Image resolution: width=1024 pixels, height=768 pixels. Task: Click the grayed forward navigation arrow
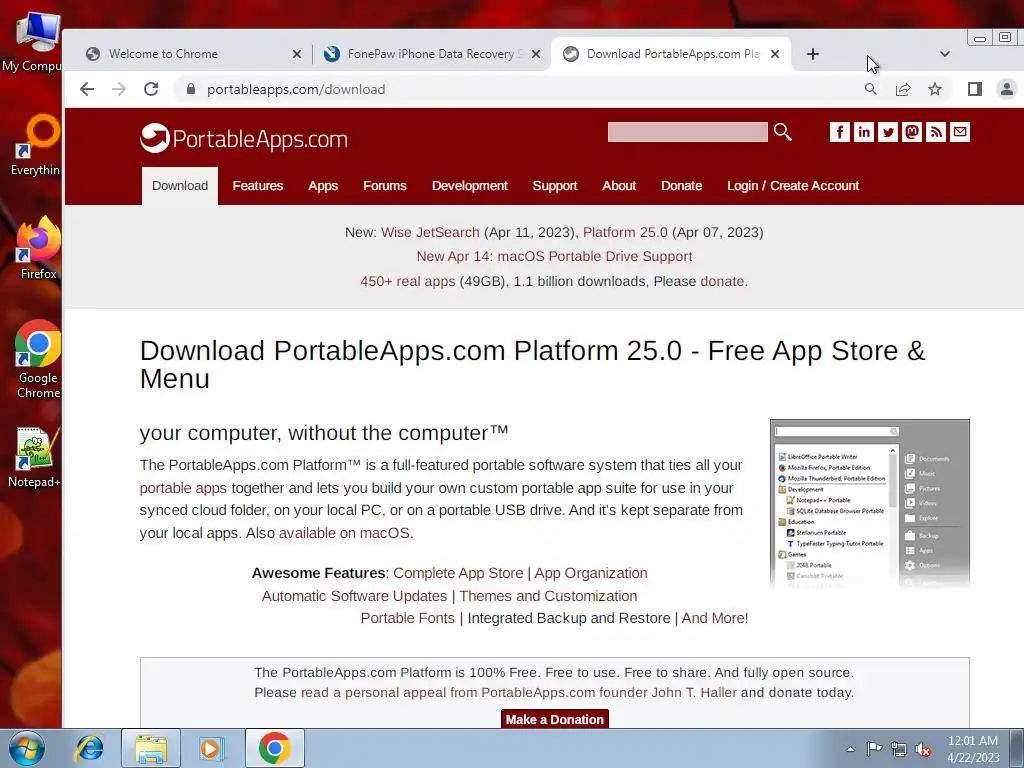tap(119, 89)
